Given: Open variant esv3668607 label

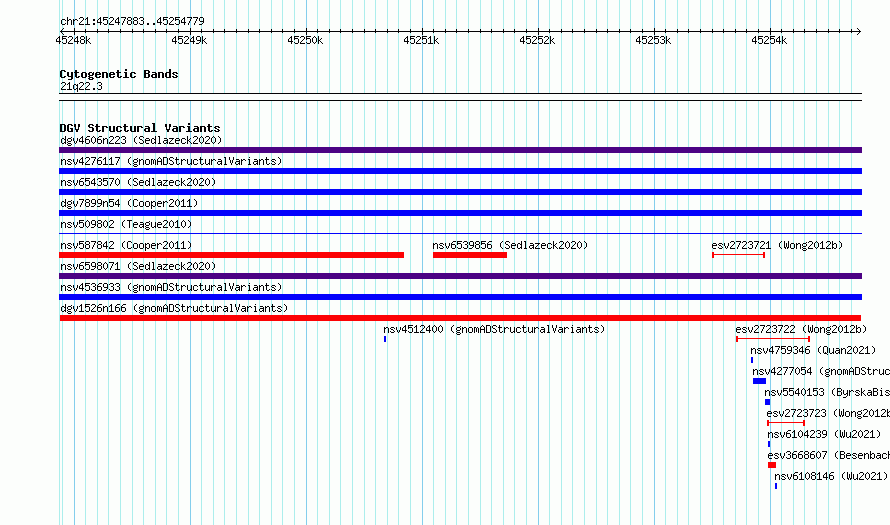Looking at the screenshot, I should (828, 455).
